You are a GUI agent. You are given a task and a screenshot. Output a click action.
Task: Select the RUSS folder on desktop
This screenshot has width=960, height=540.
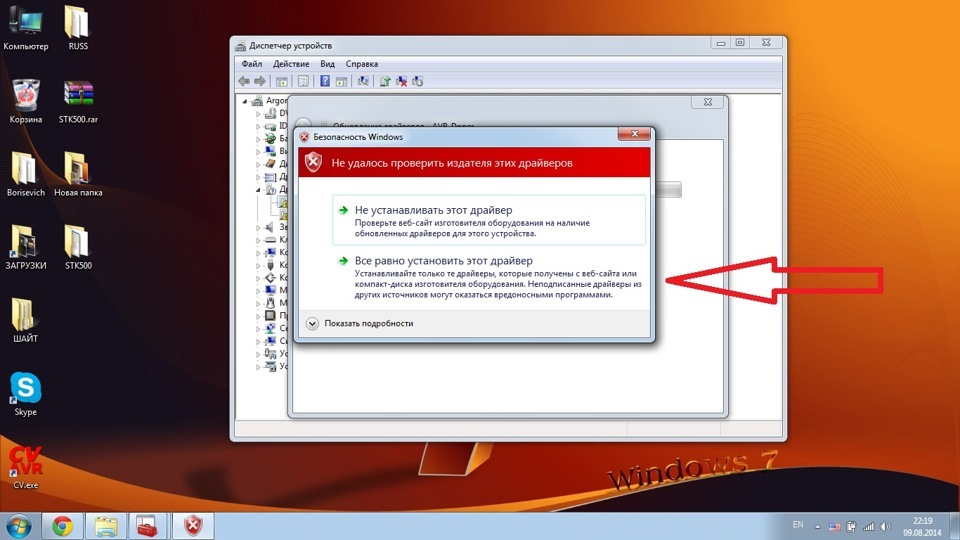[x=78, y=28]
